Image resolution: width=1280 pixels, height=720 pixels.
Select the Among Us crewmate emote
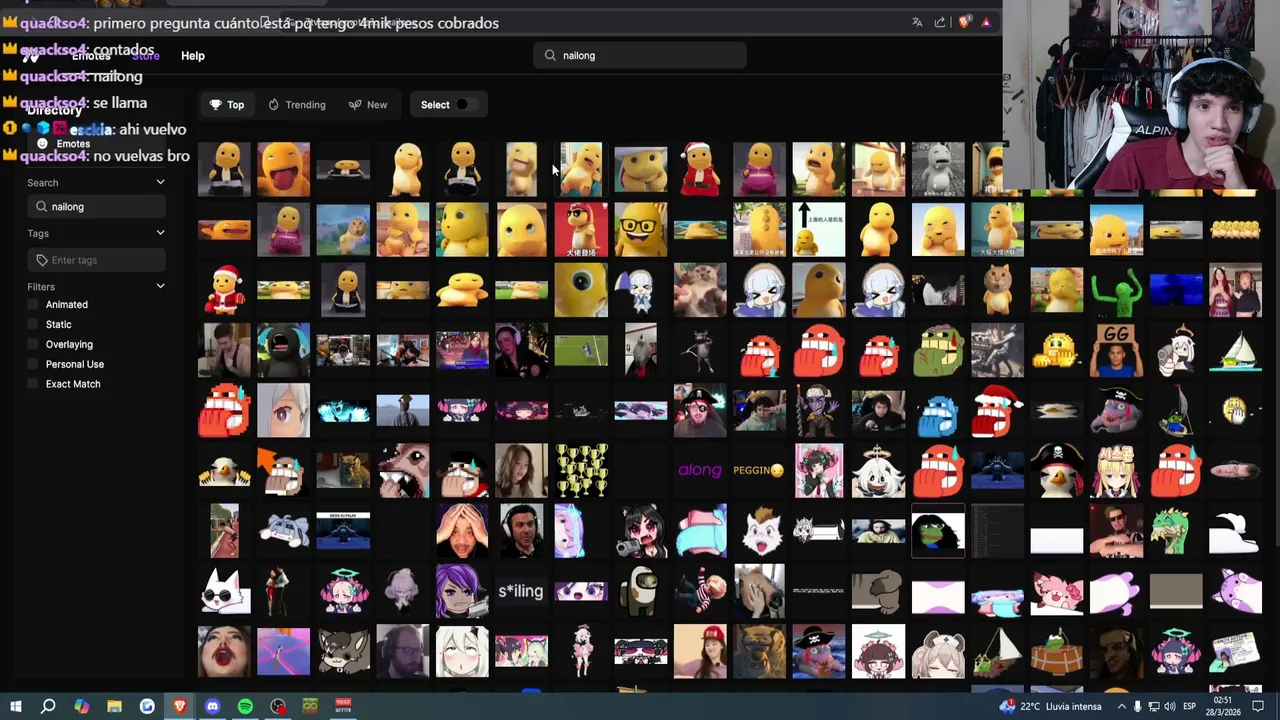[640, 591]
